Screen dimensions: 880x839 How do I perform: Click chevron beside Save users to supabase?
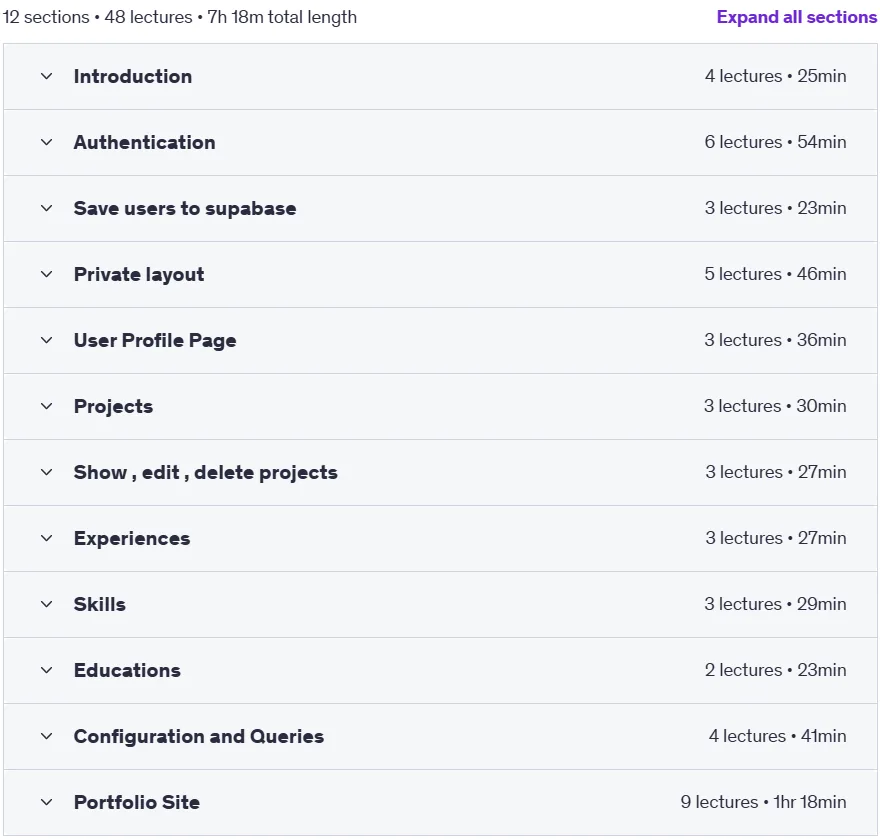47,208
